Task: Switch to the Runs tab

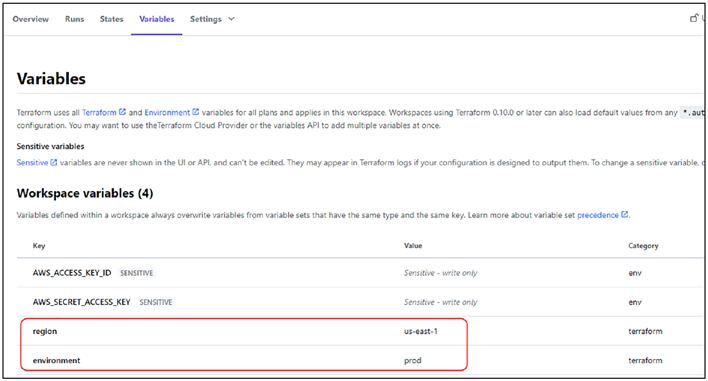Action: point(75,19)
